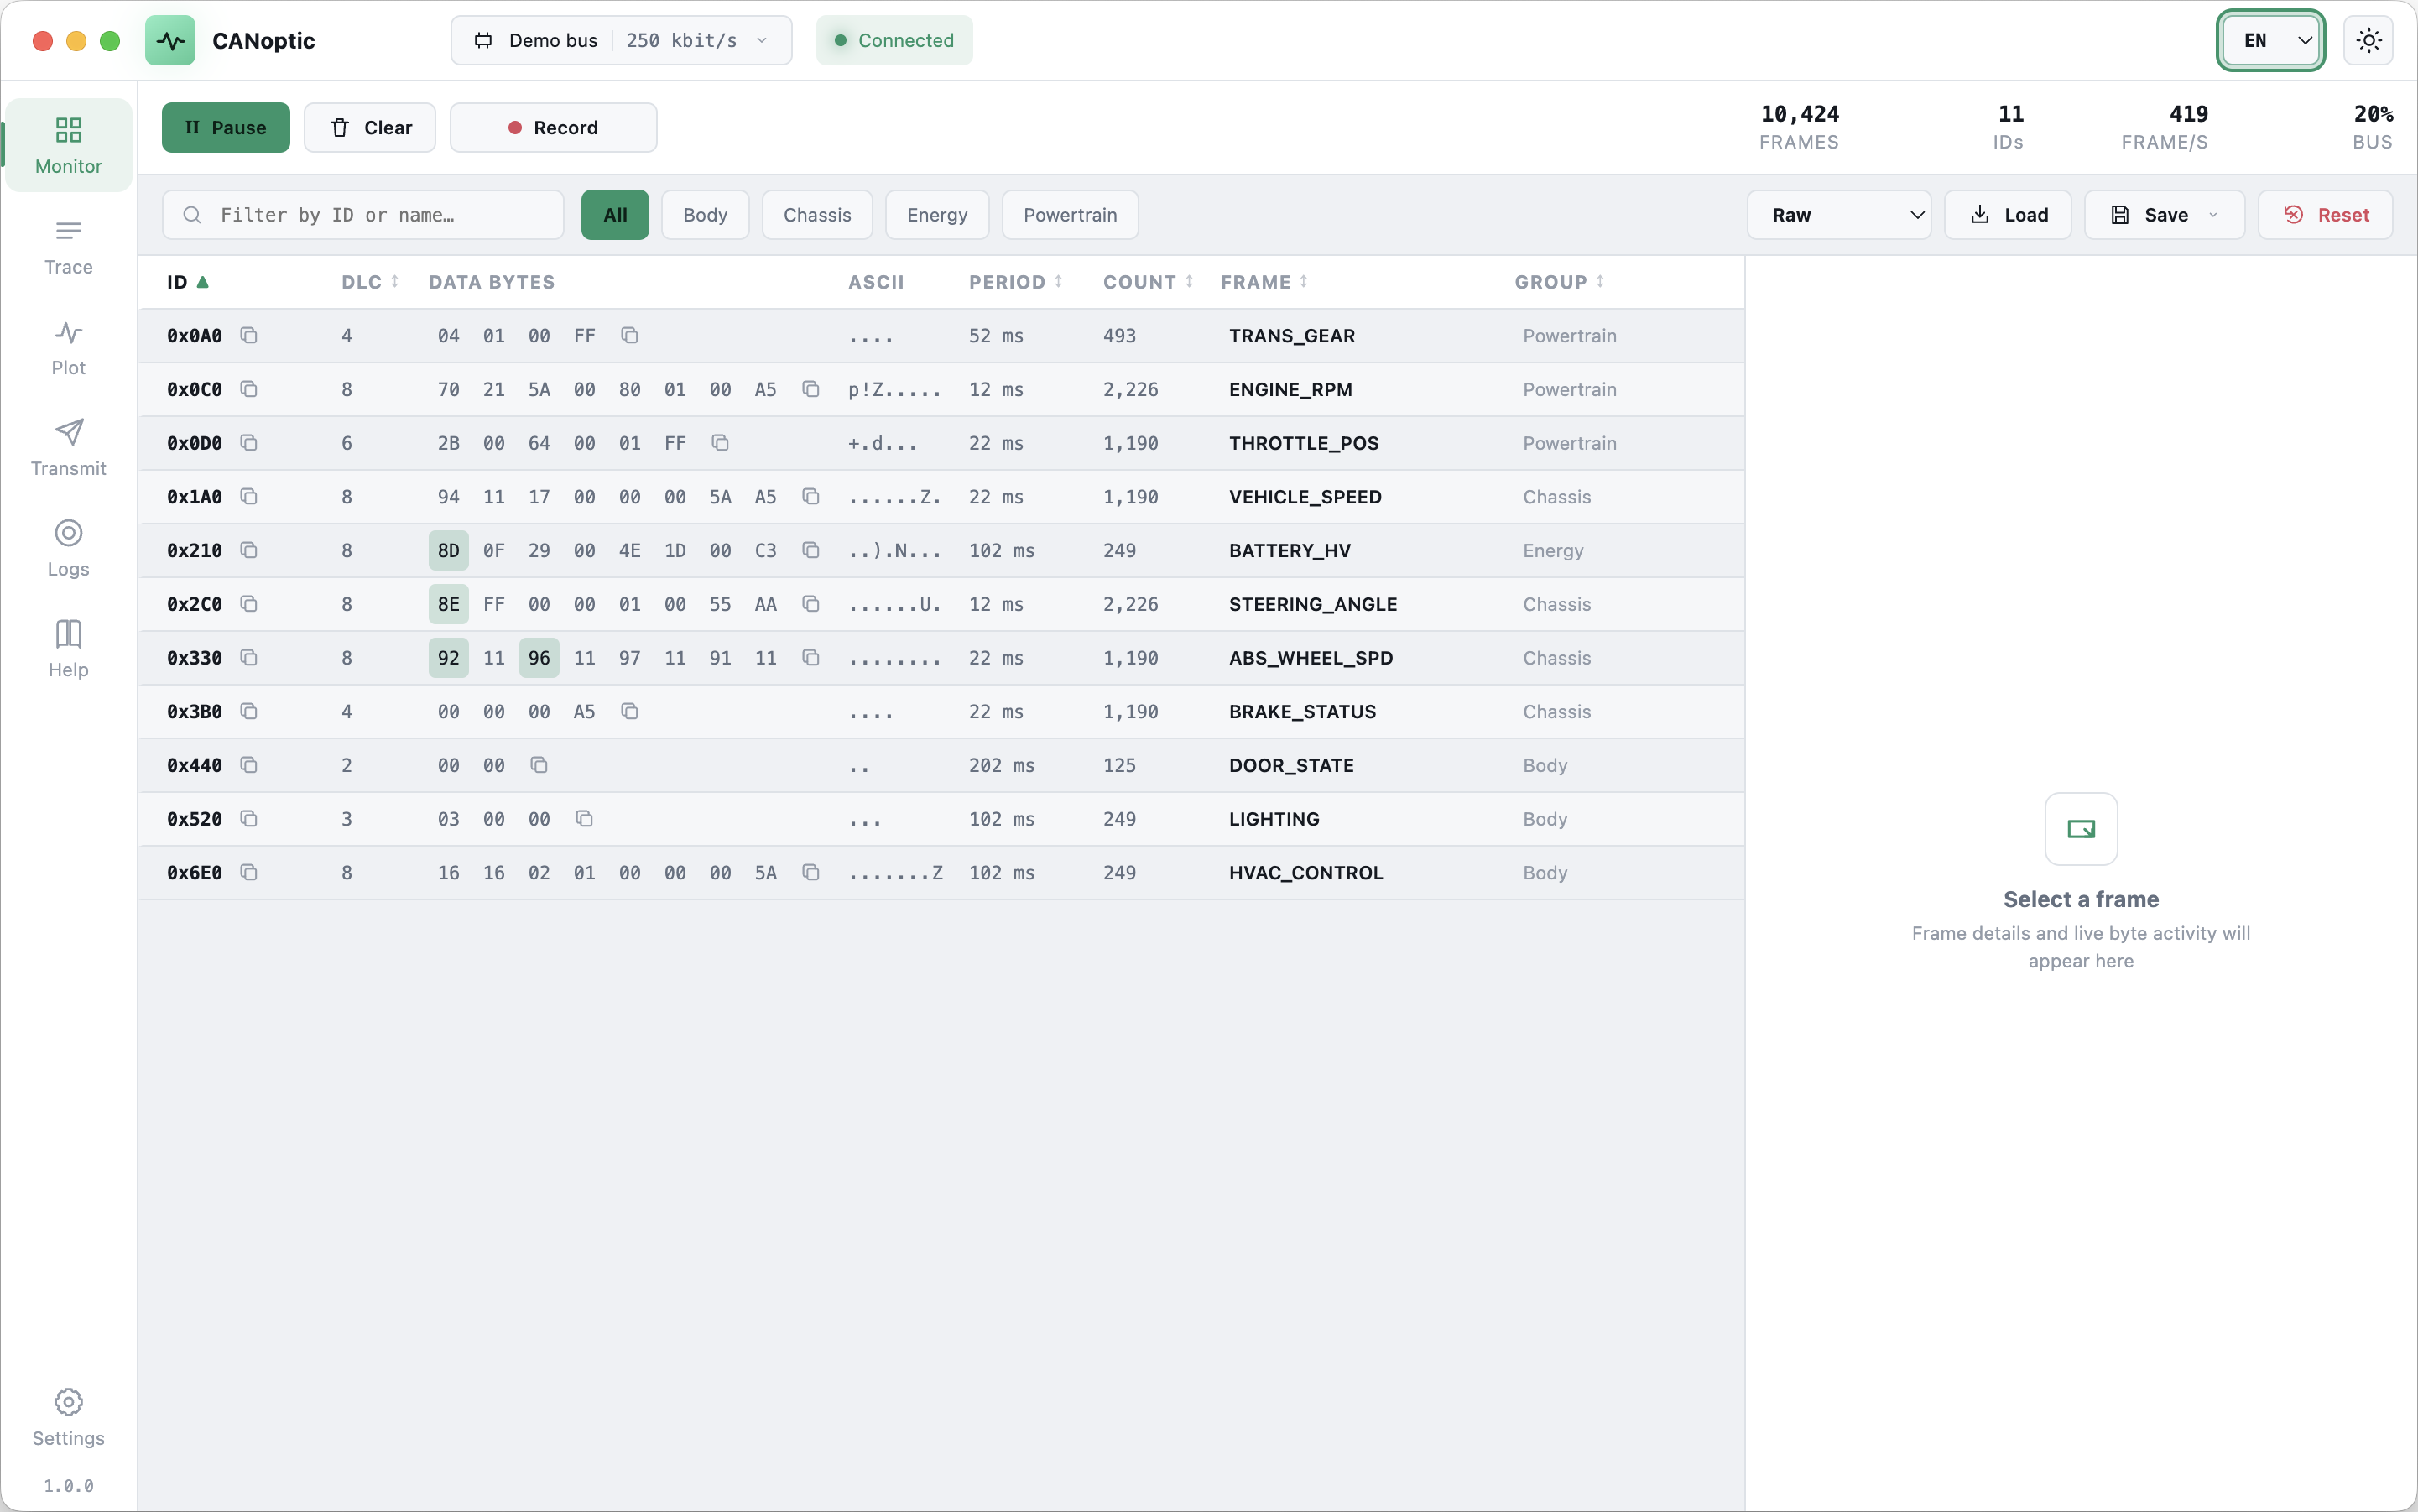Filter frames by Energy group

[937, 215]
